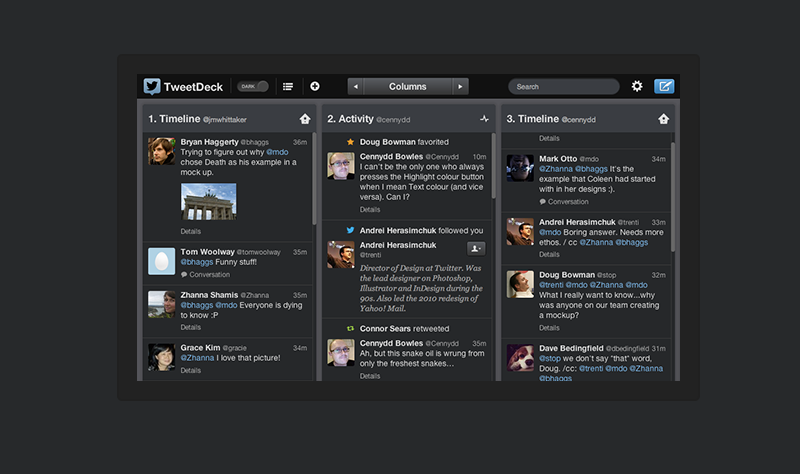Open Details under the snake oil tweet
The width and height of the screenshot is (800, 474).
(x=369, y=376)
